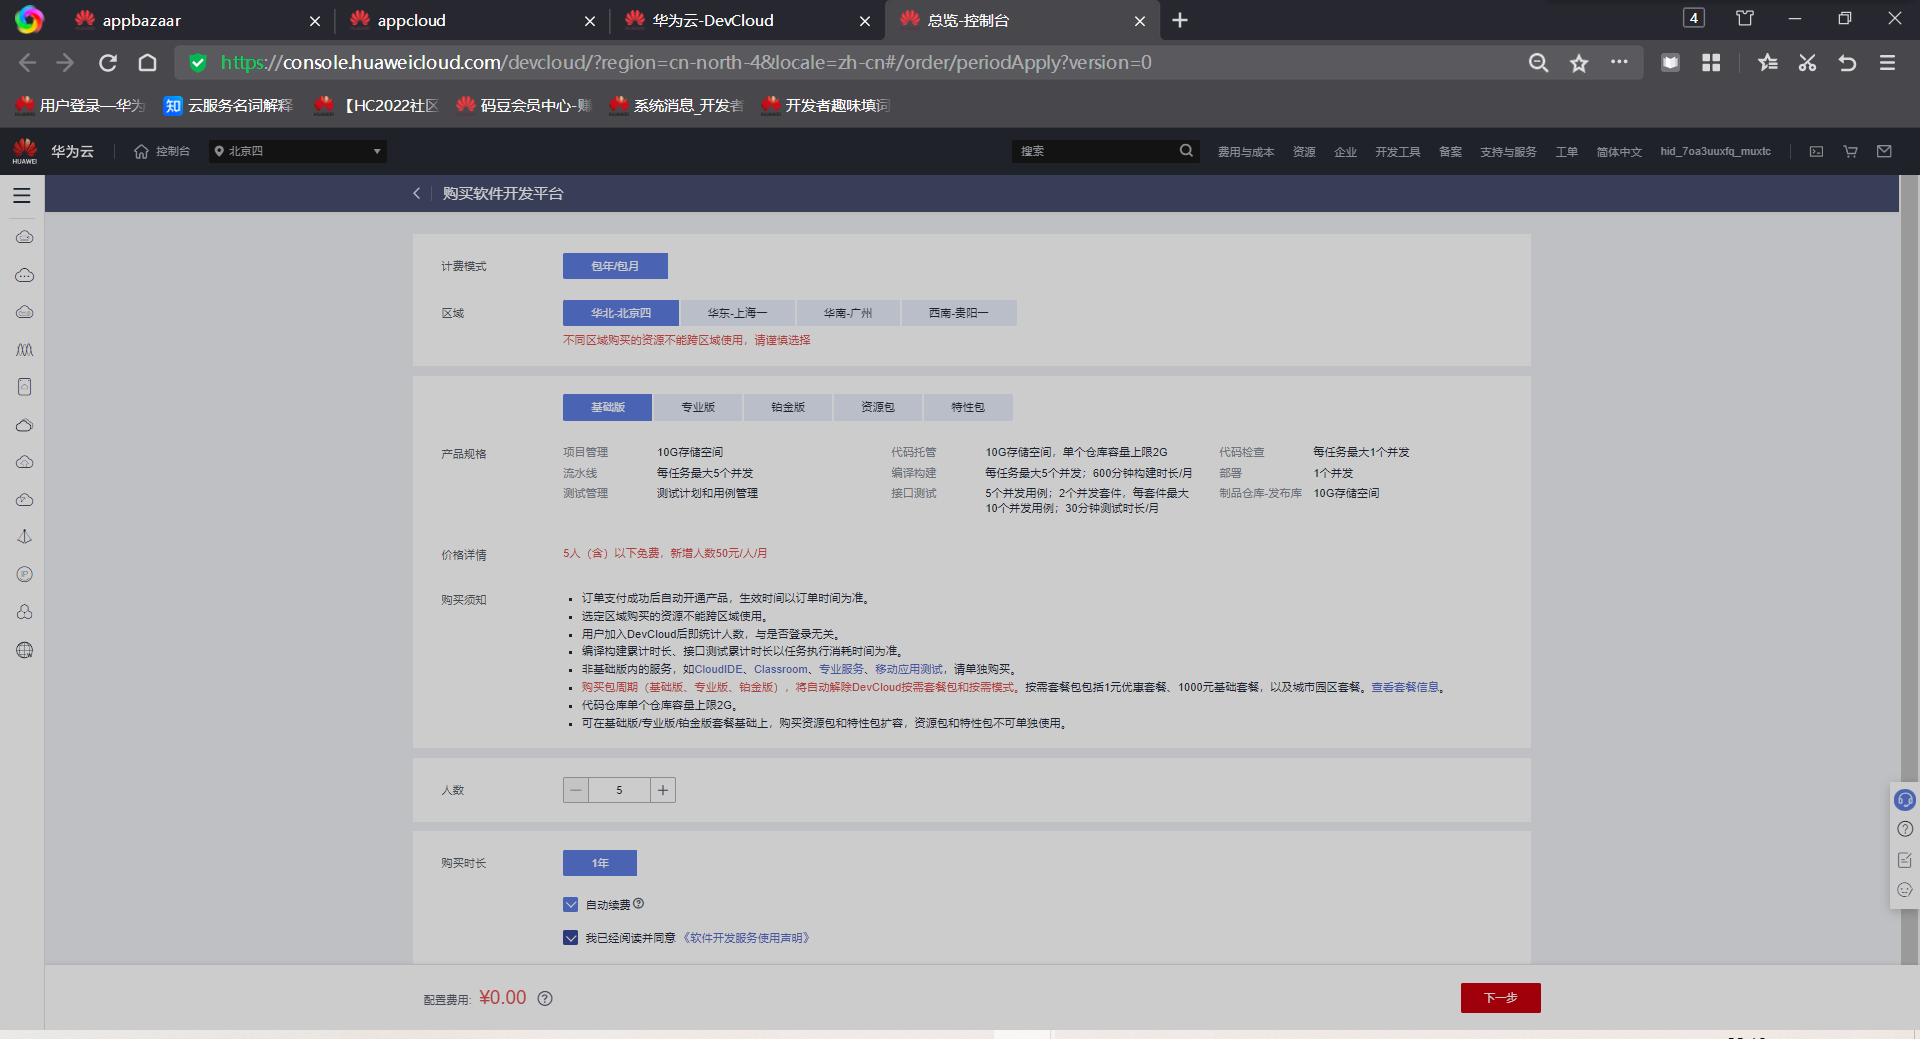Image resolution: width=1920 pixels, height=1039 pixels.
Task: Click help icon beside 配置费用 price
Action: tap(545, 998)
